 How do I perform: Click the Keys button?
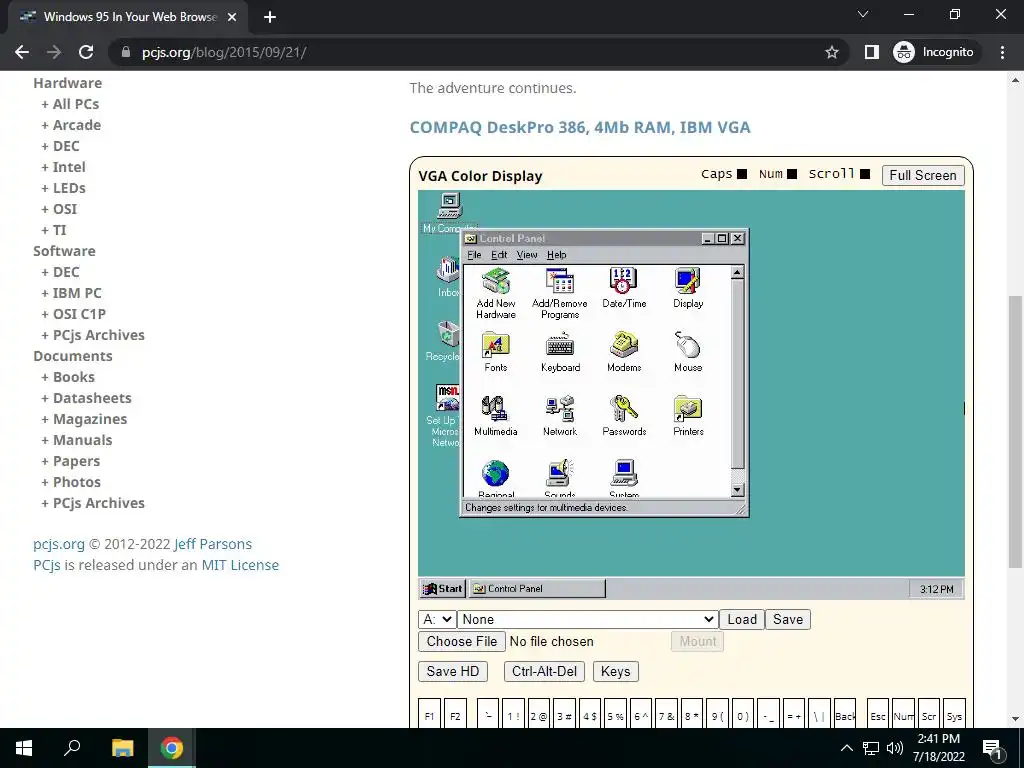pos(615,671)
